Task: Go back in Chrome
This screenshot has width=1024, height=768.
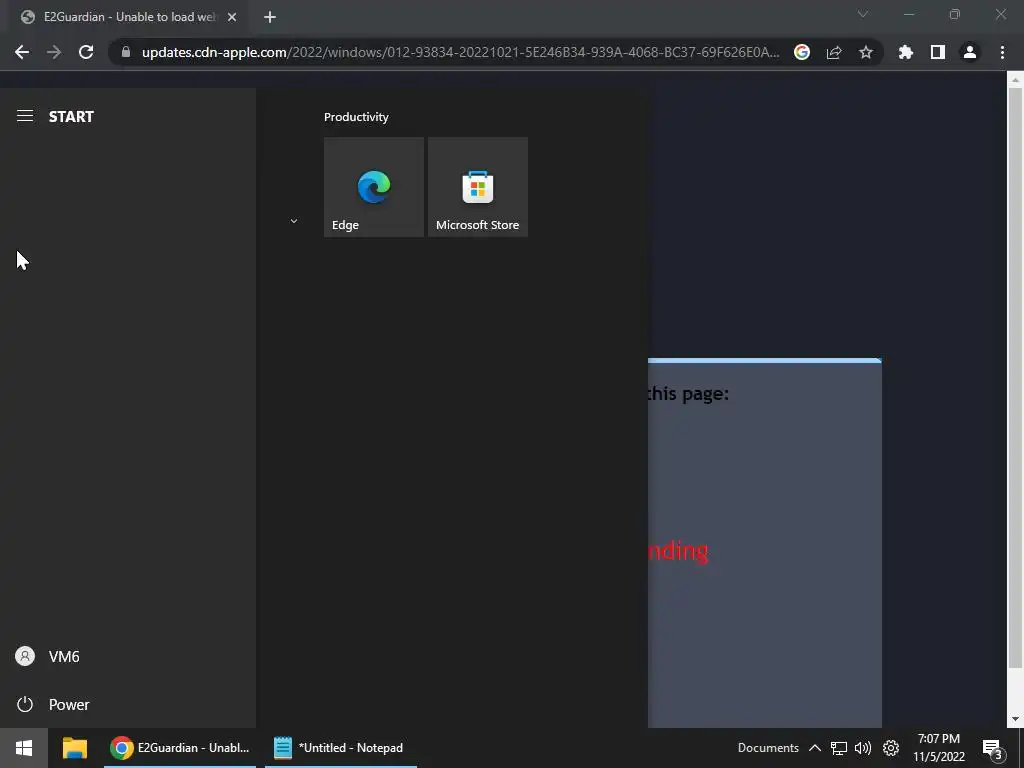Action: [22, 52]
